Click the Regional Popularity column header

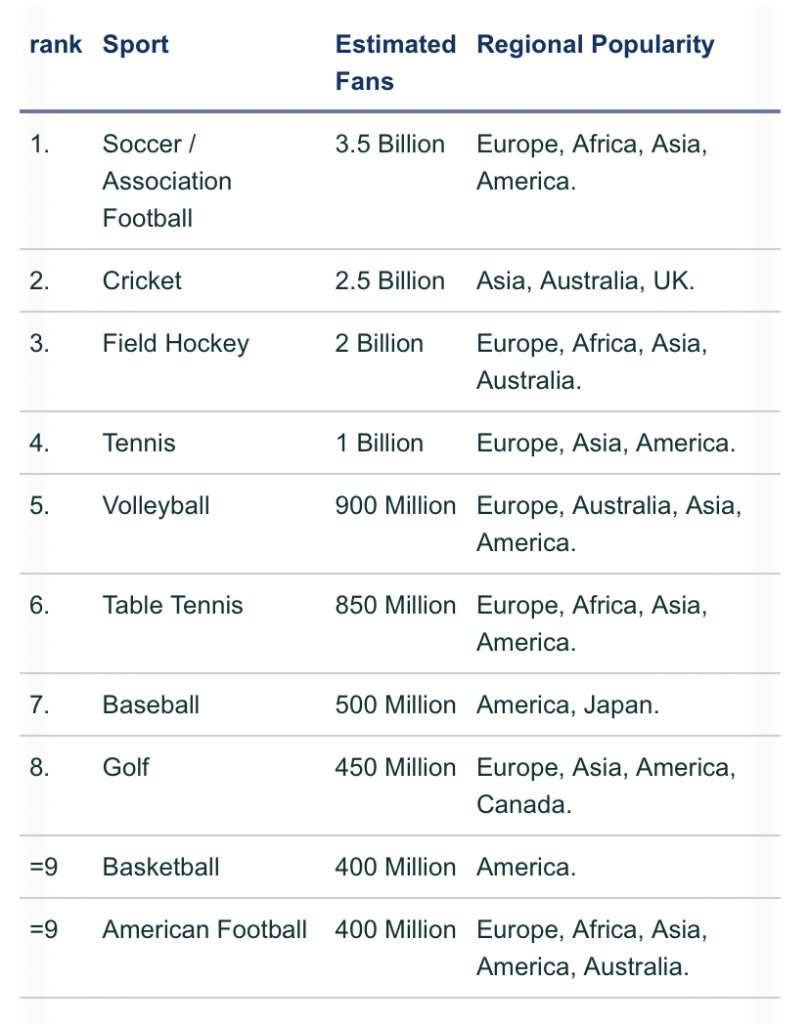tap(595, 44)
